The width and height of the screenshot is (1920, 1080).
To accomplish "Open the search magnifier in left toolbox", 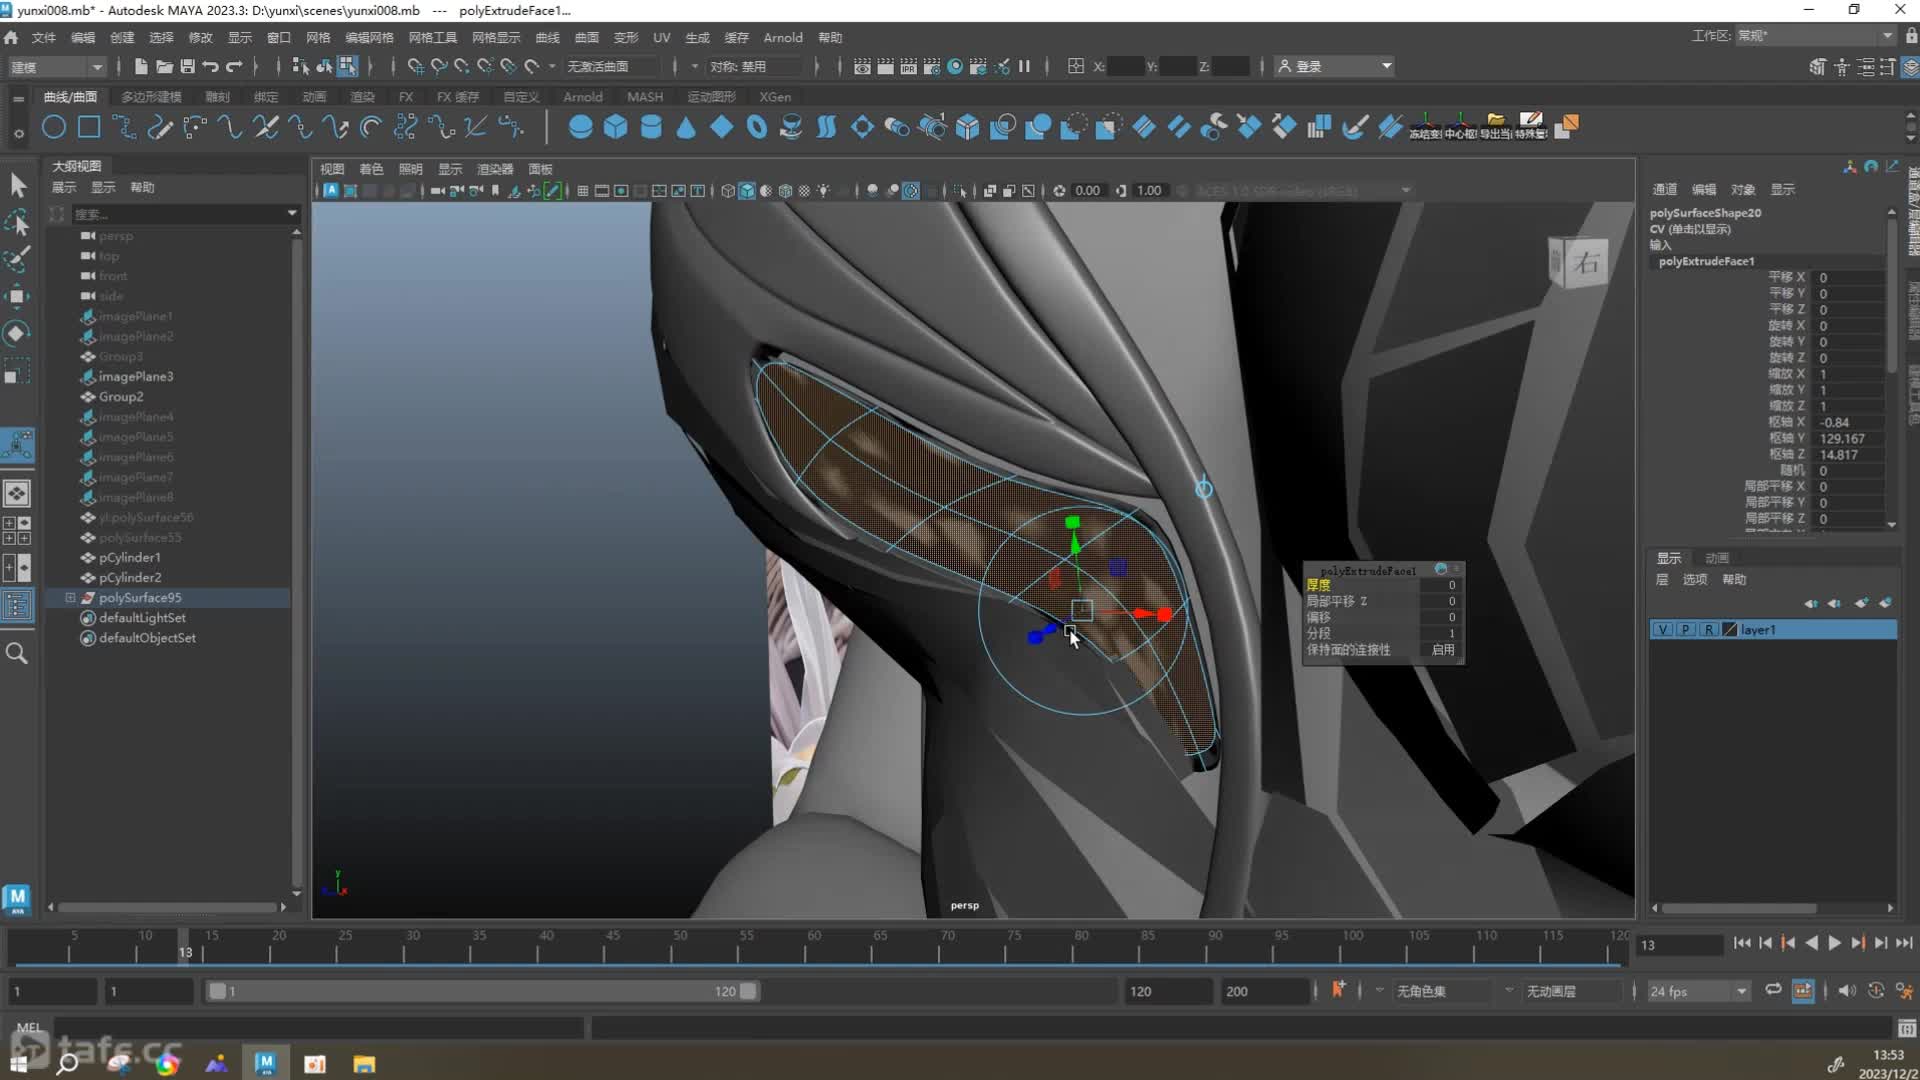I will coord(17,653).
